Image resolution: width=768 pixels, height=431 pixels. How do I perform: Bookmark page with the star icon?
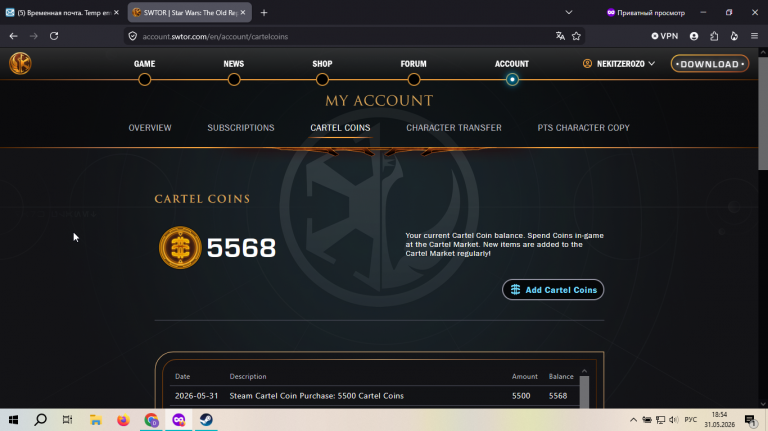[576, 36]
